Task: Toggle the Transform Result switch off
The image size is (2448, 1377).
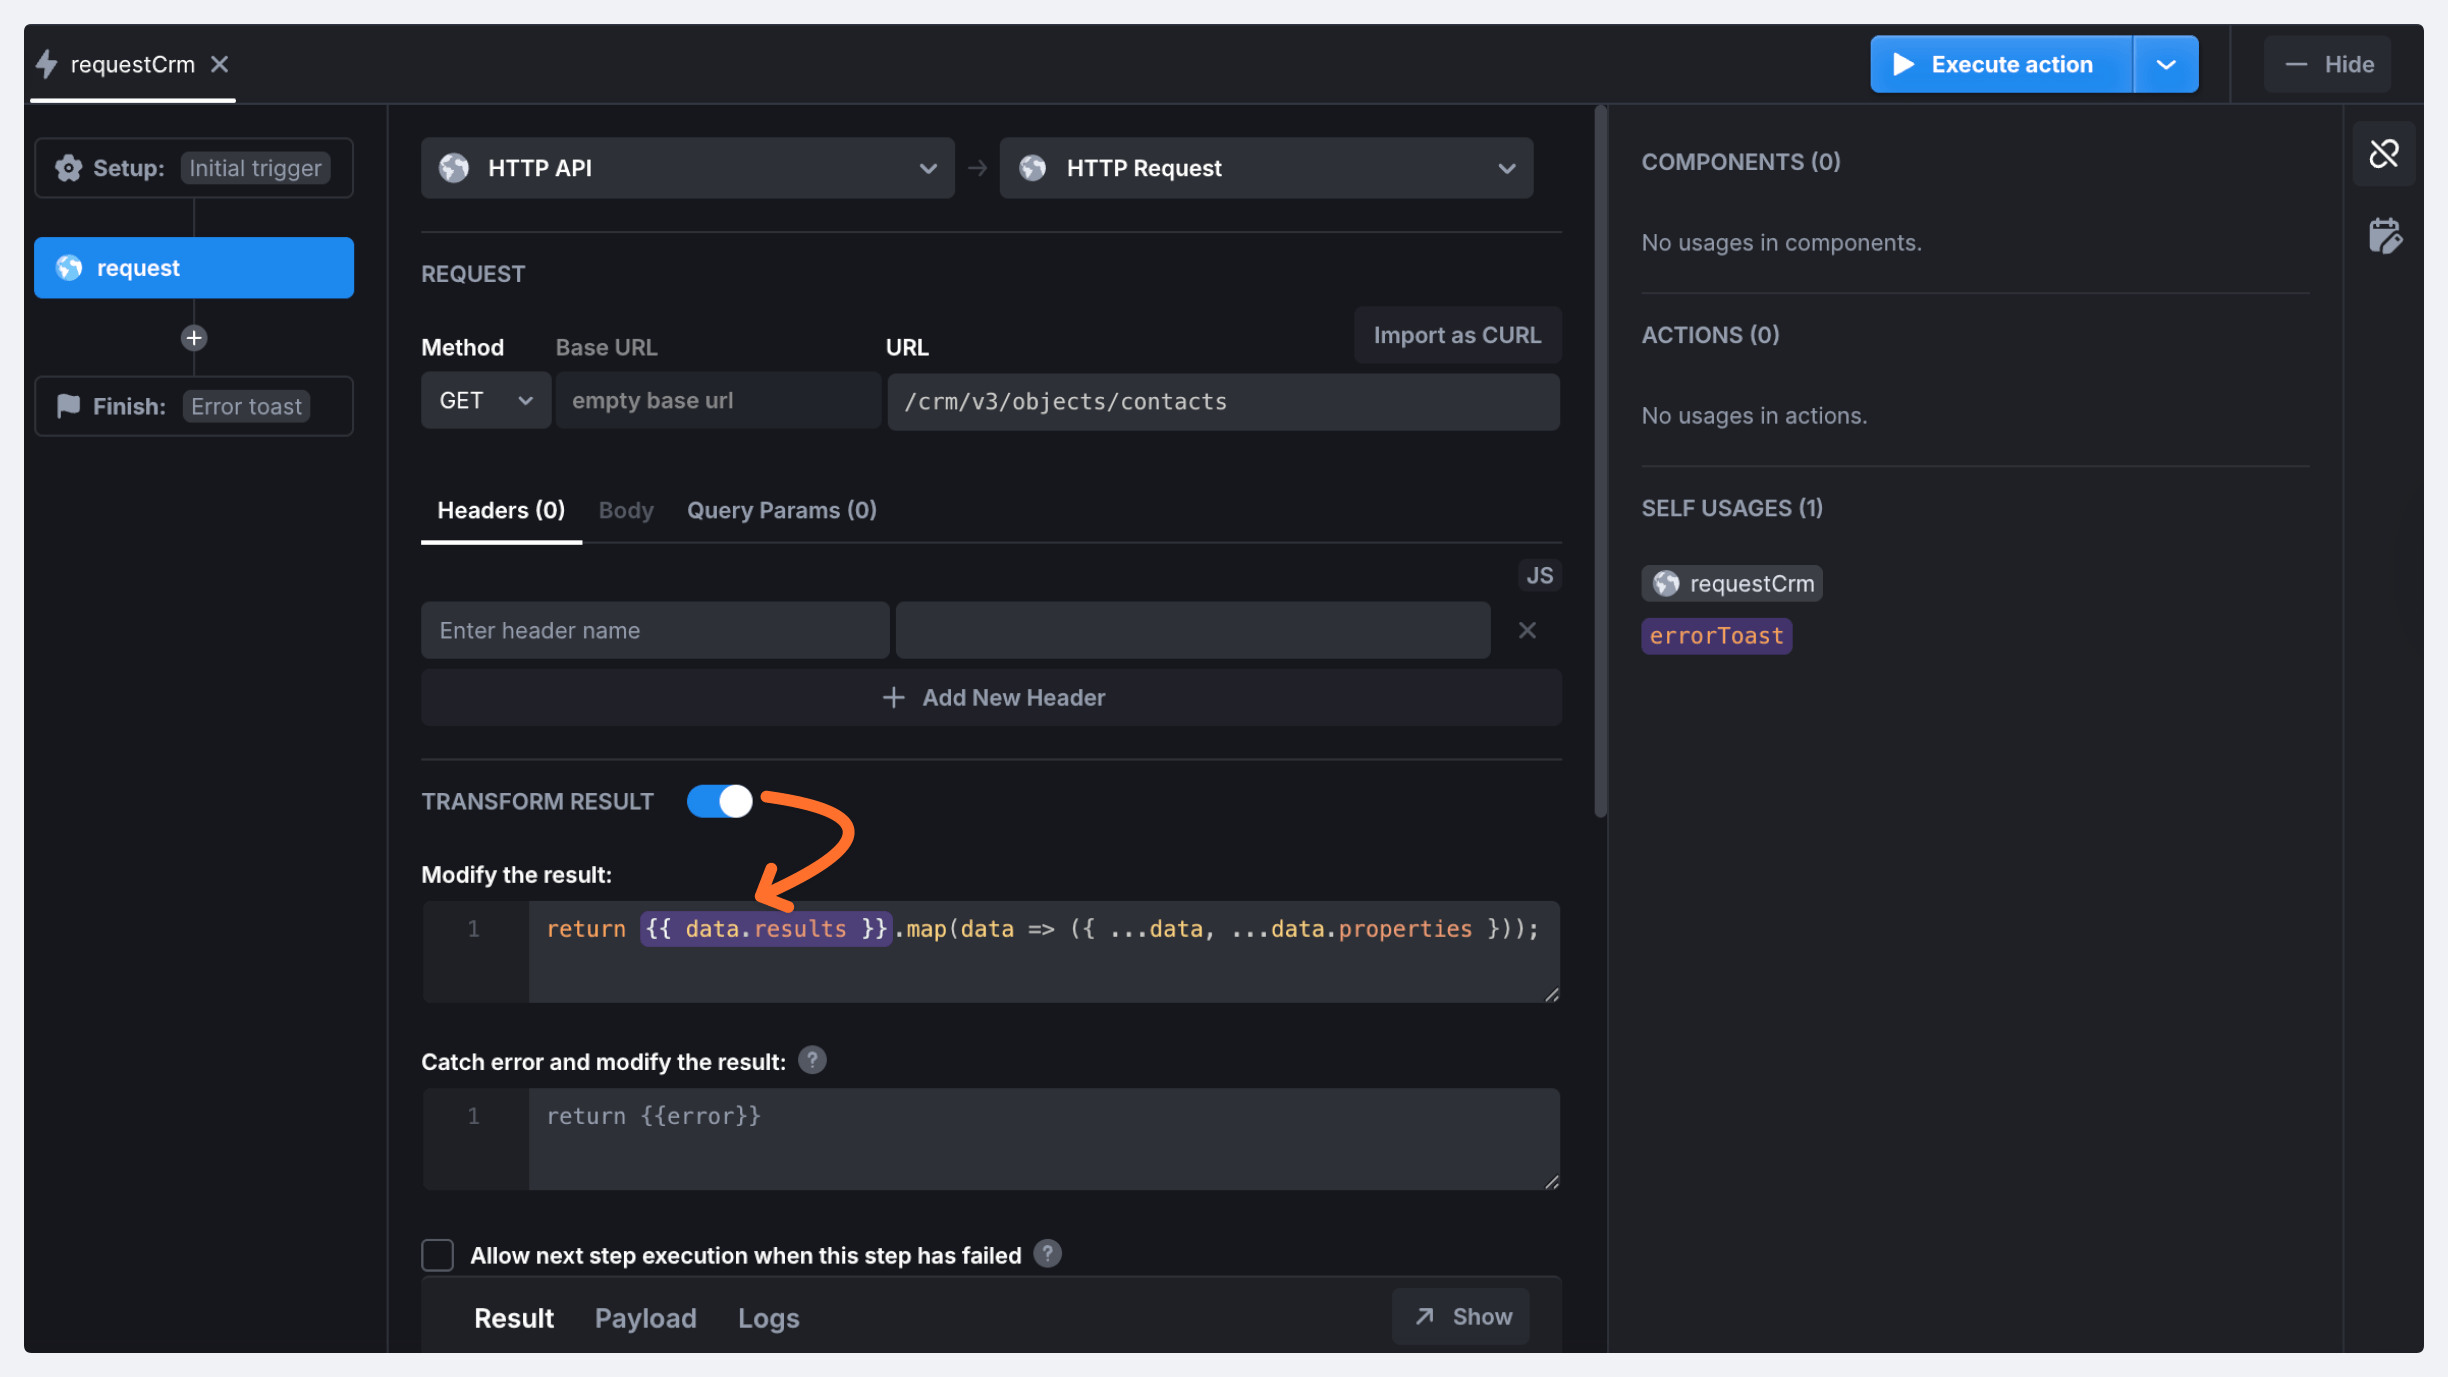Action: click(x=719, y=801)
